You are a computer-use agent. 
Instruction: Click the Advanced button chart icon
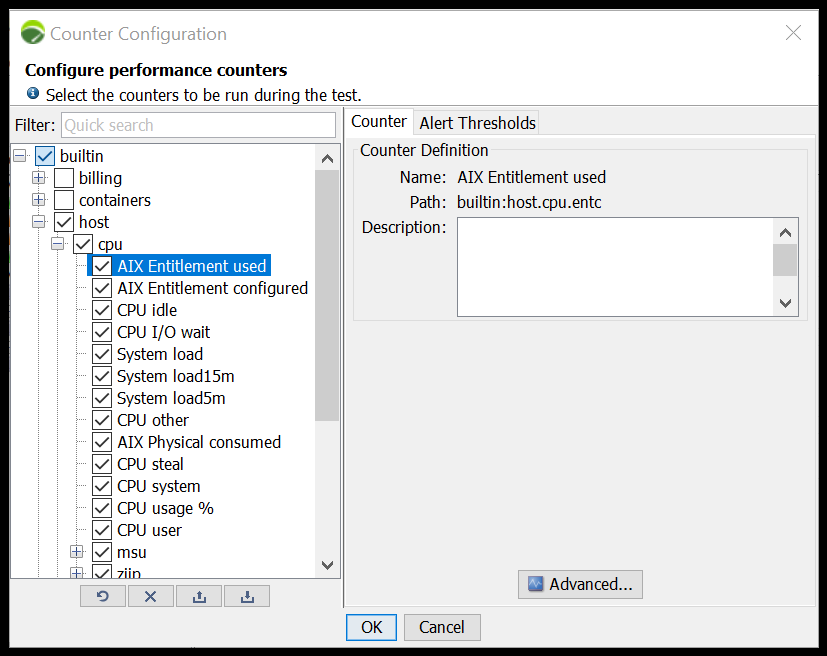(x=535, y=584)
